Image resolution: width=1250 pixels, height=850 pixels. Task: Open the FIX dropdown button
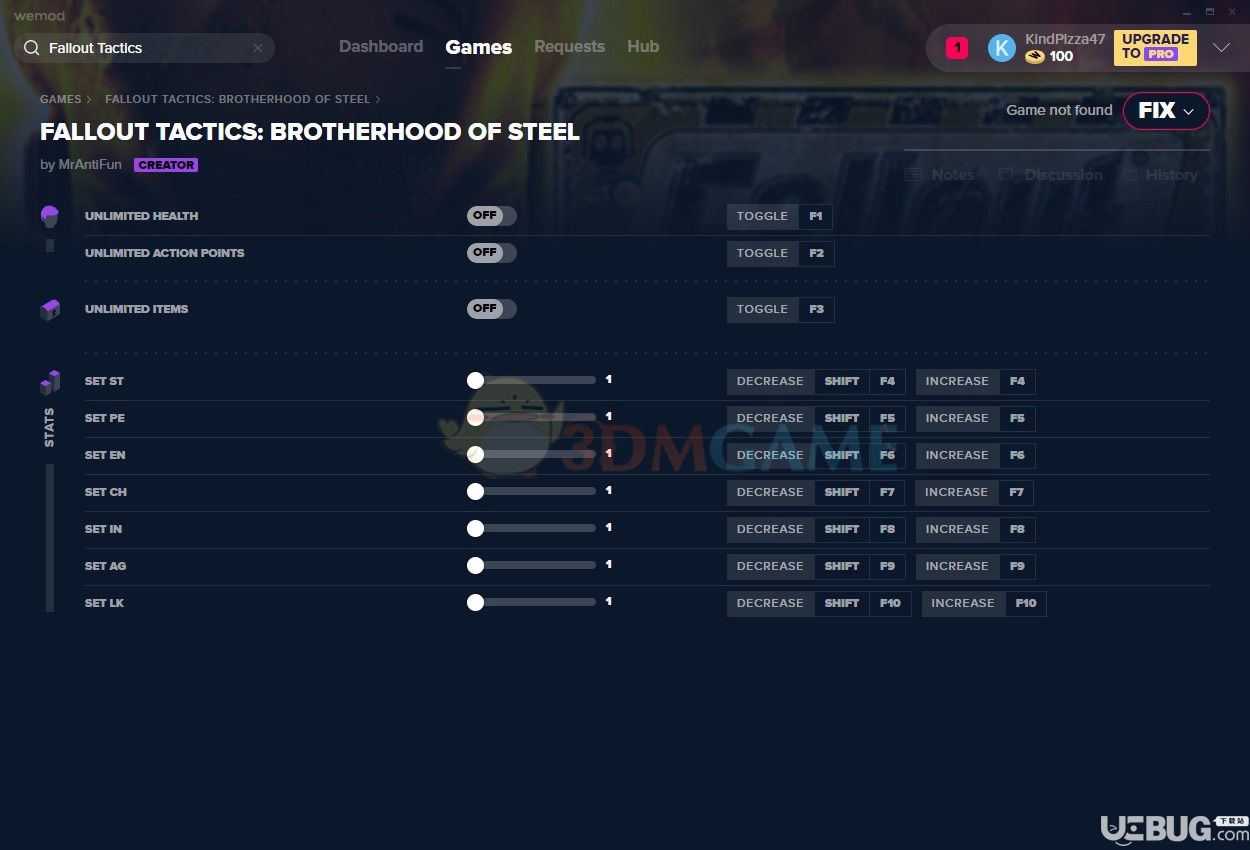(1166, 111)
